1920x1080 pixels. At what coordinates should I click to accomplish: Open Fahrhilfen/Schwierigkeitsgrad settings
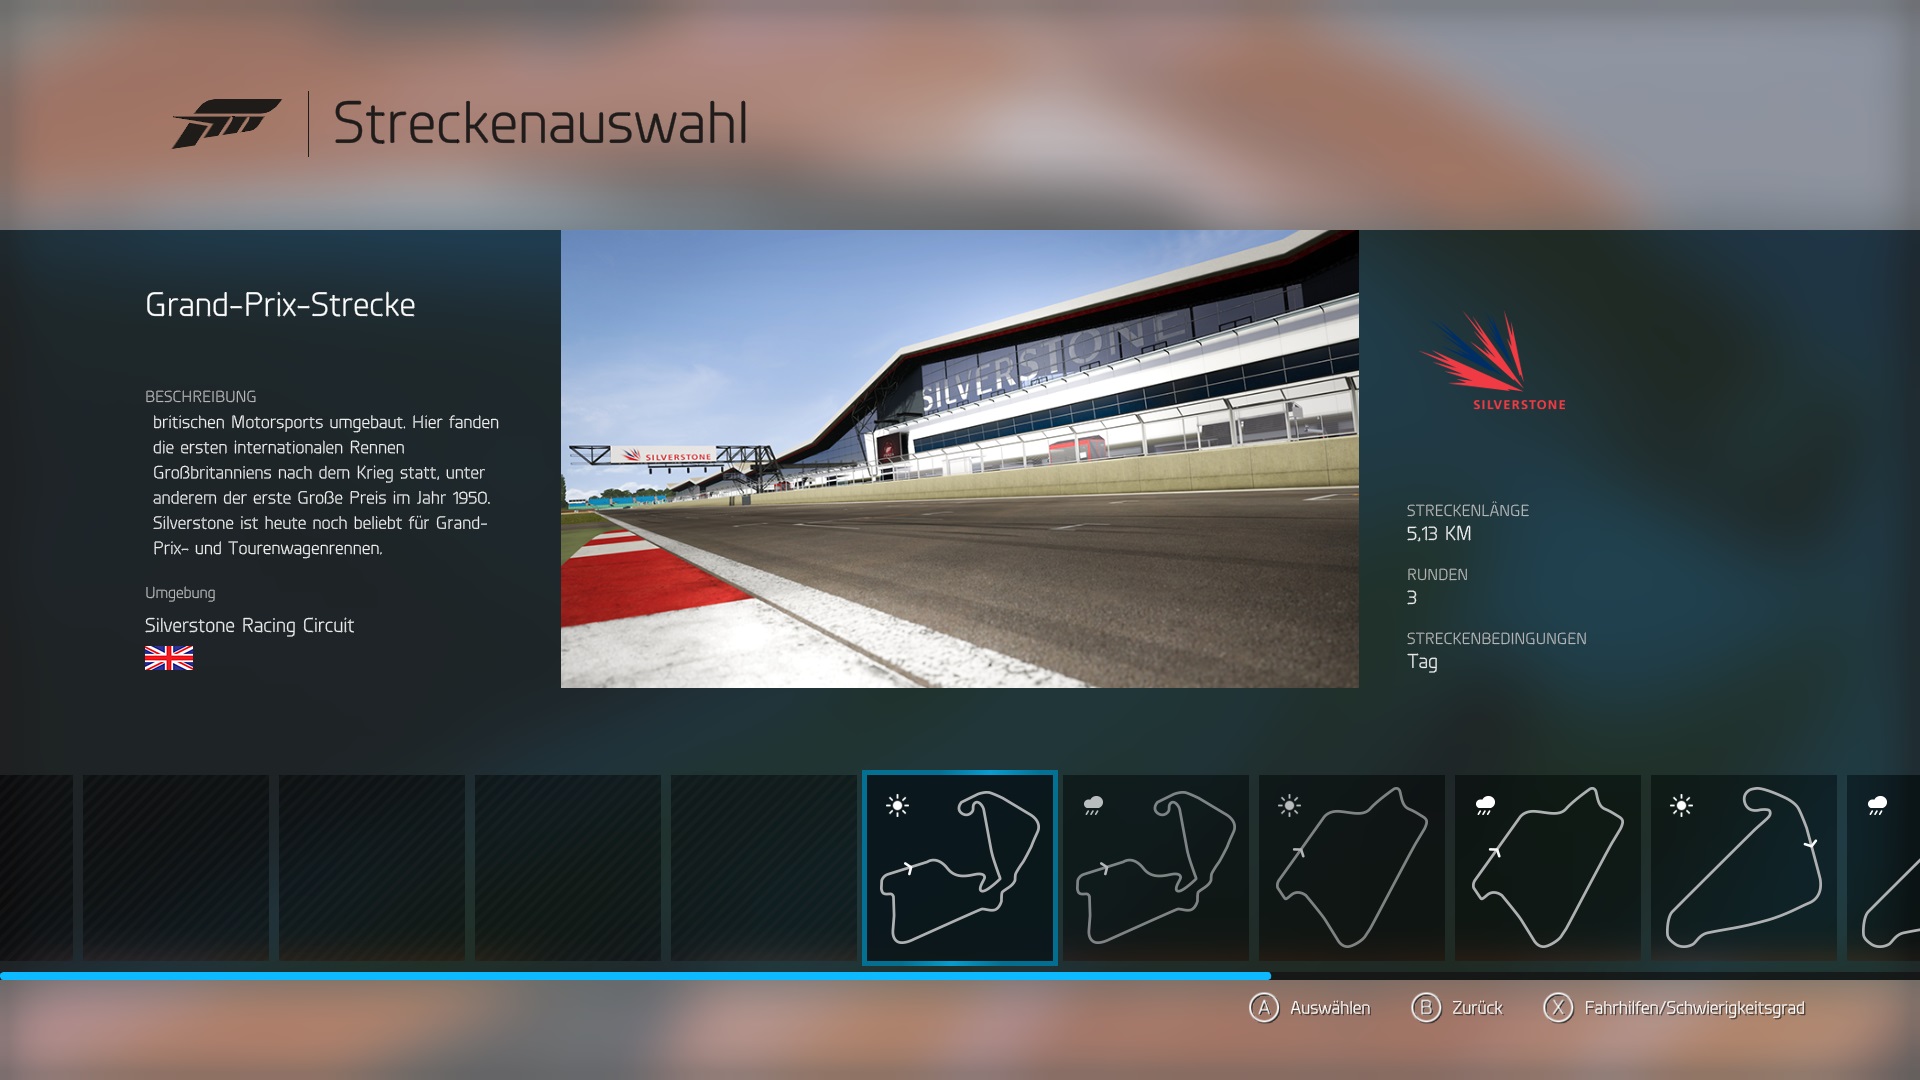pyautogui.click(x=1694, y=1008)
